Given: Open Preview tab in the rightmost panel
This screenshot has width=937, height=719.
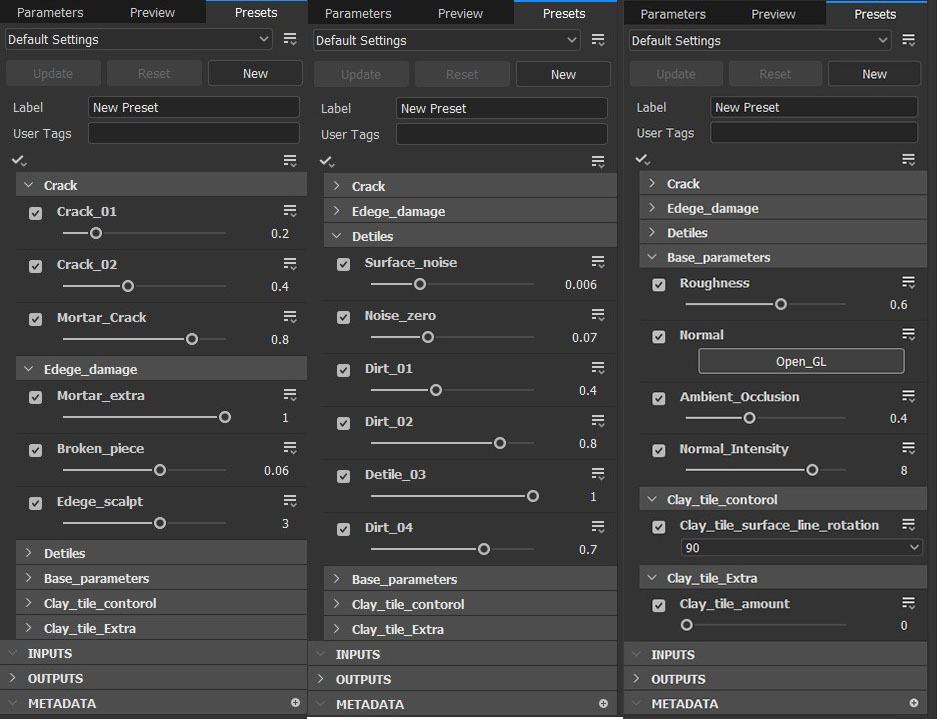Looking at the screenshot, I should click(x=773, y=14).
